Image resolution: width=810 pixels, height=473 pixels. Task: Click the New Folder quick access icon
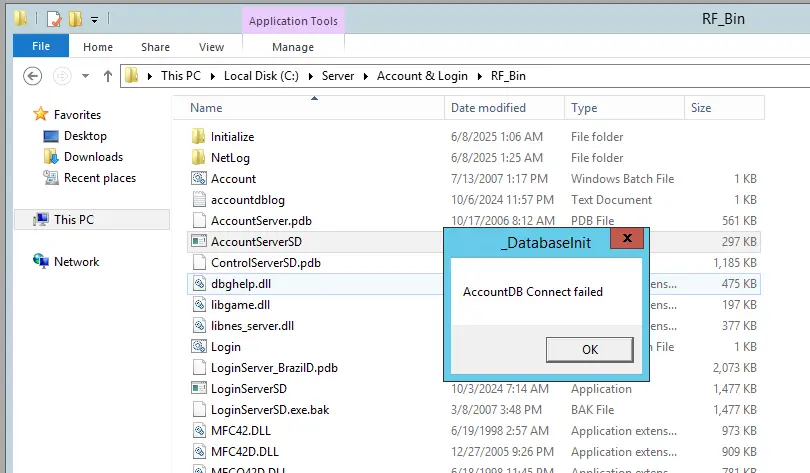(75, 19)
